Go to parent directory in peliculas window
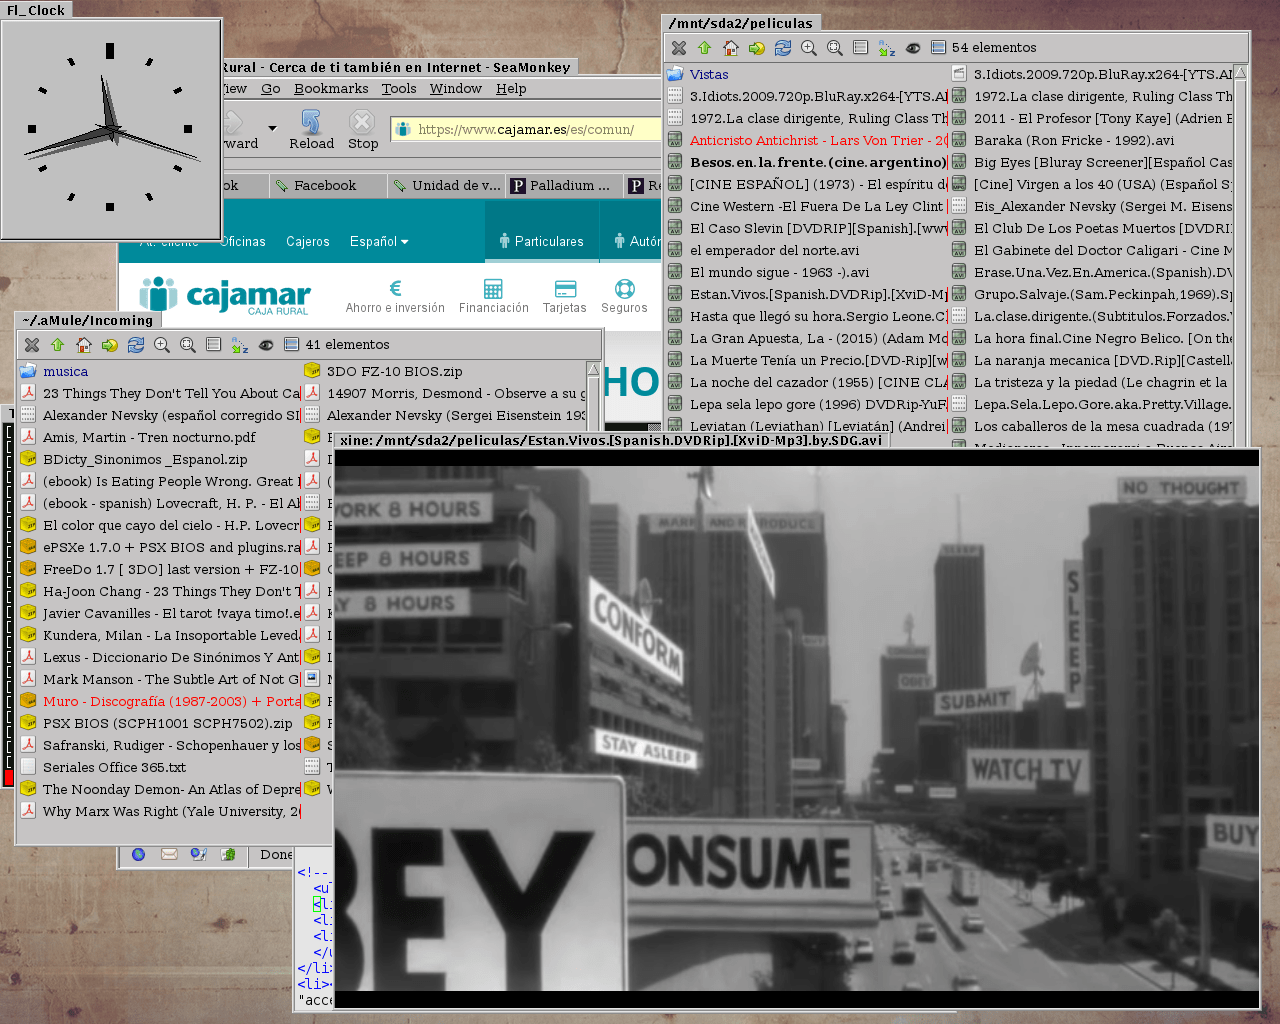This screenshot has height=1024, width=1280. tap(705, 48)
